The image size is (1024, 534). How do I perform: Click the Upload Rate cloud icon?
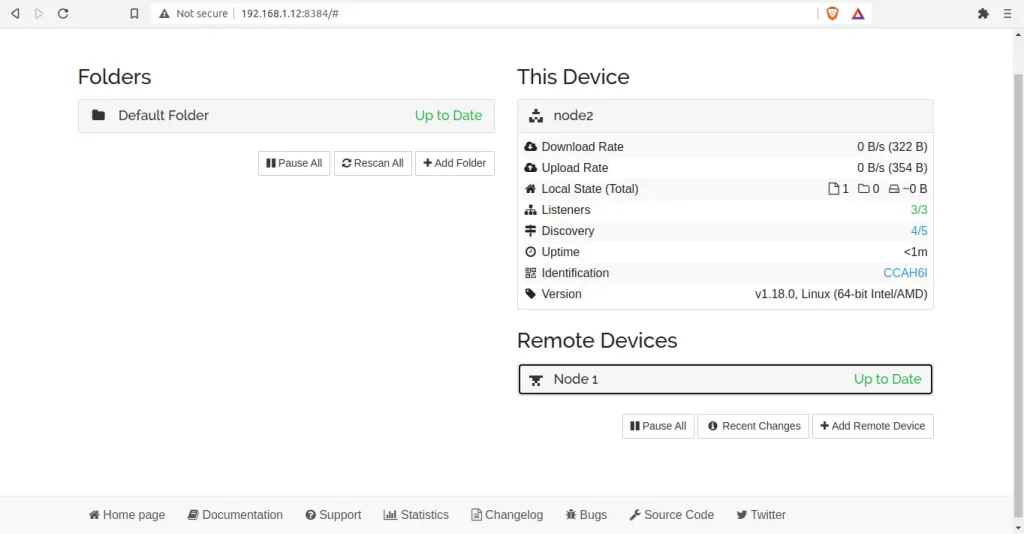[x=530, y=168]
